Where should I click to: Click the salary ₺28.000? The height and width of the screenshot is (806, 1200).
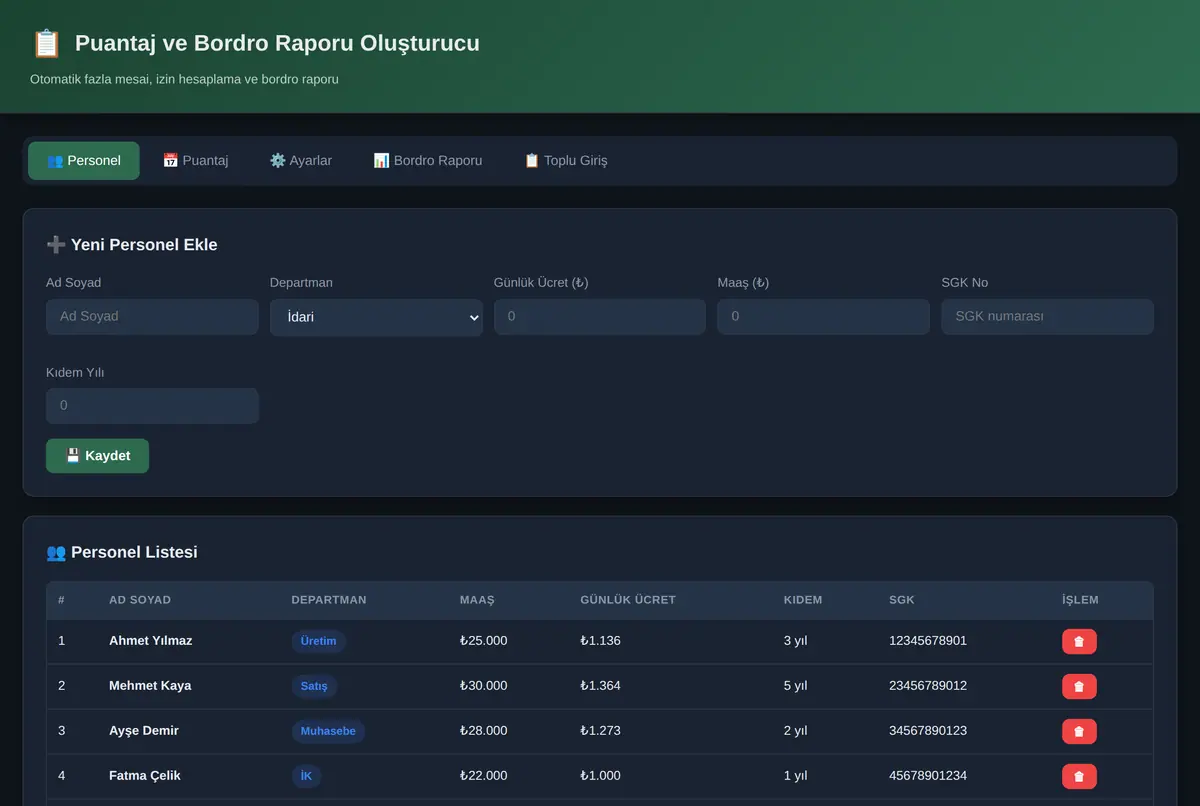pos(484,731)
